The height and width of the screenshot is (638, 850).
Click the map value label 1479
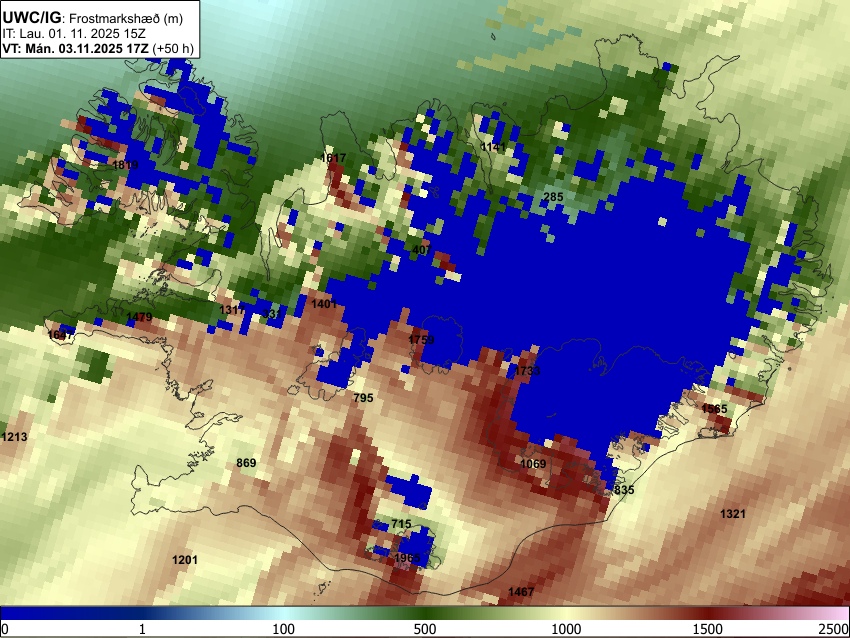pyautogui.click(x=139, y=317)
